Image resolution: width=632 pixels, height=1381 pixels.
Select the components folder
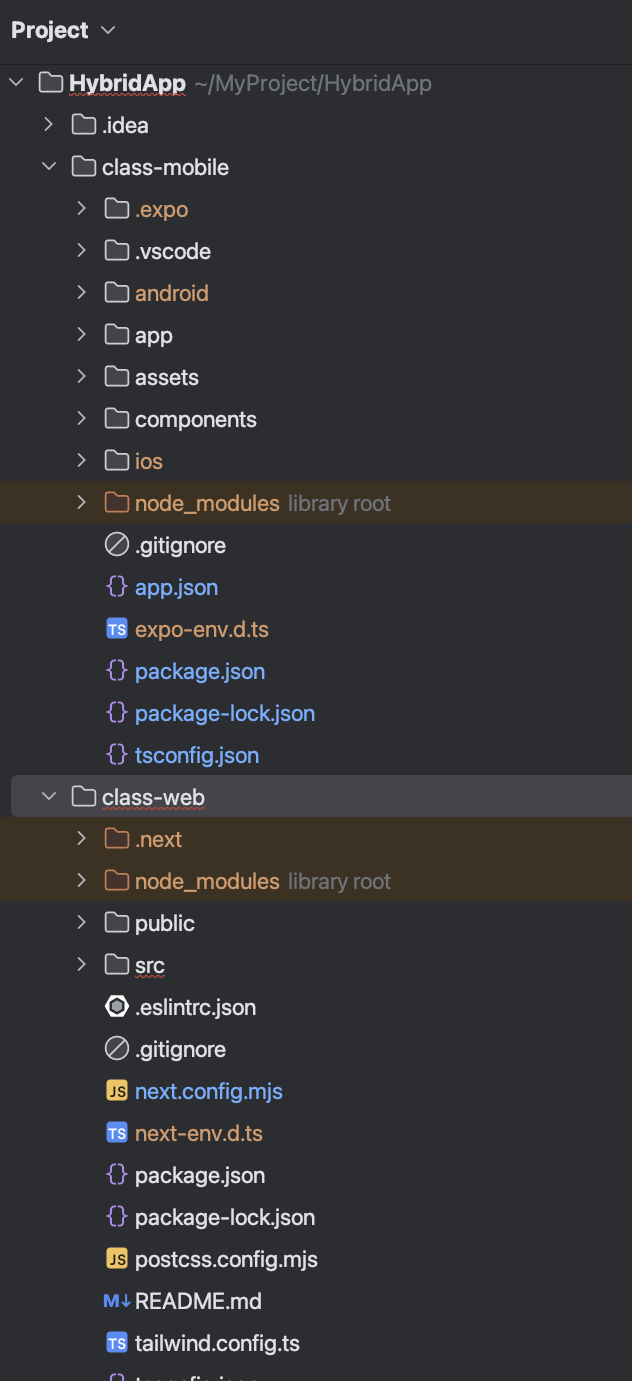195,419
